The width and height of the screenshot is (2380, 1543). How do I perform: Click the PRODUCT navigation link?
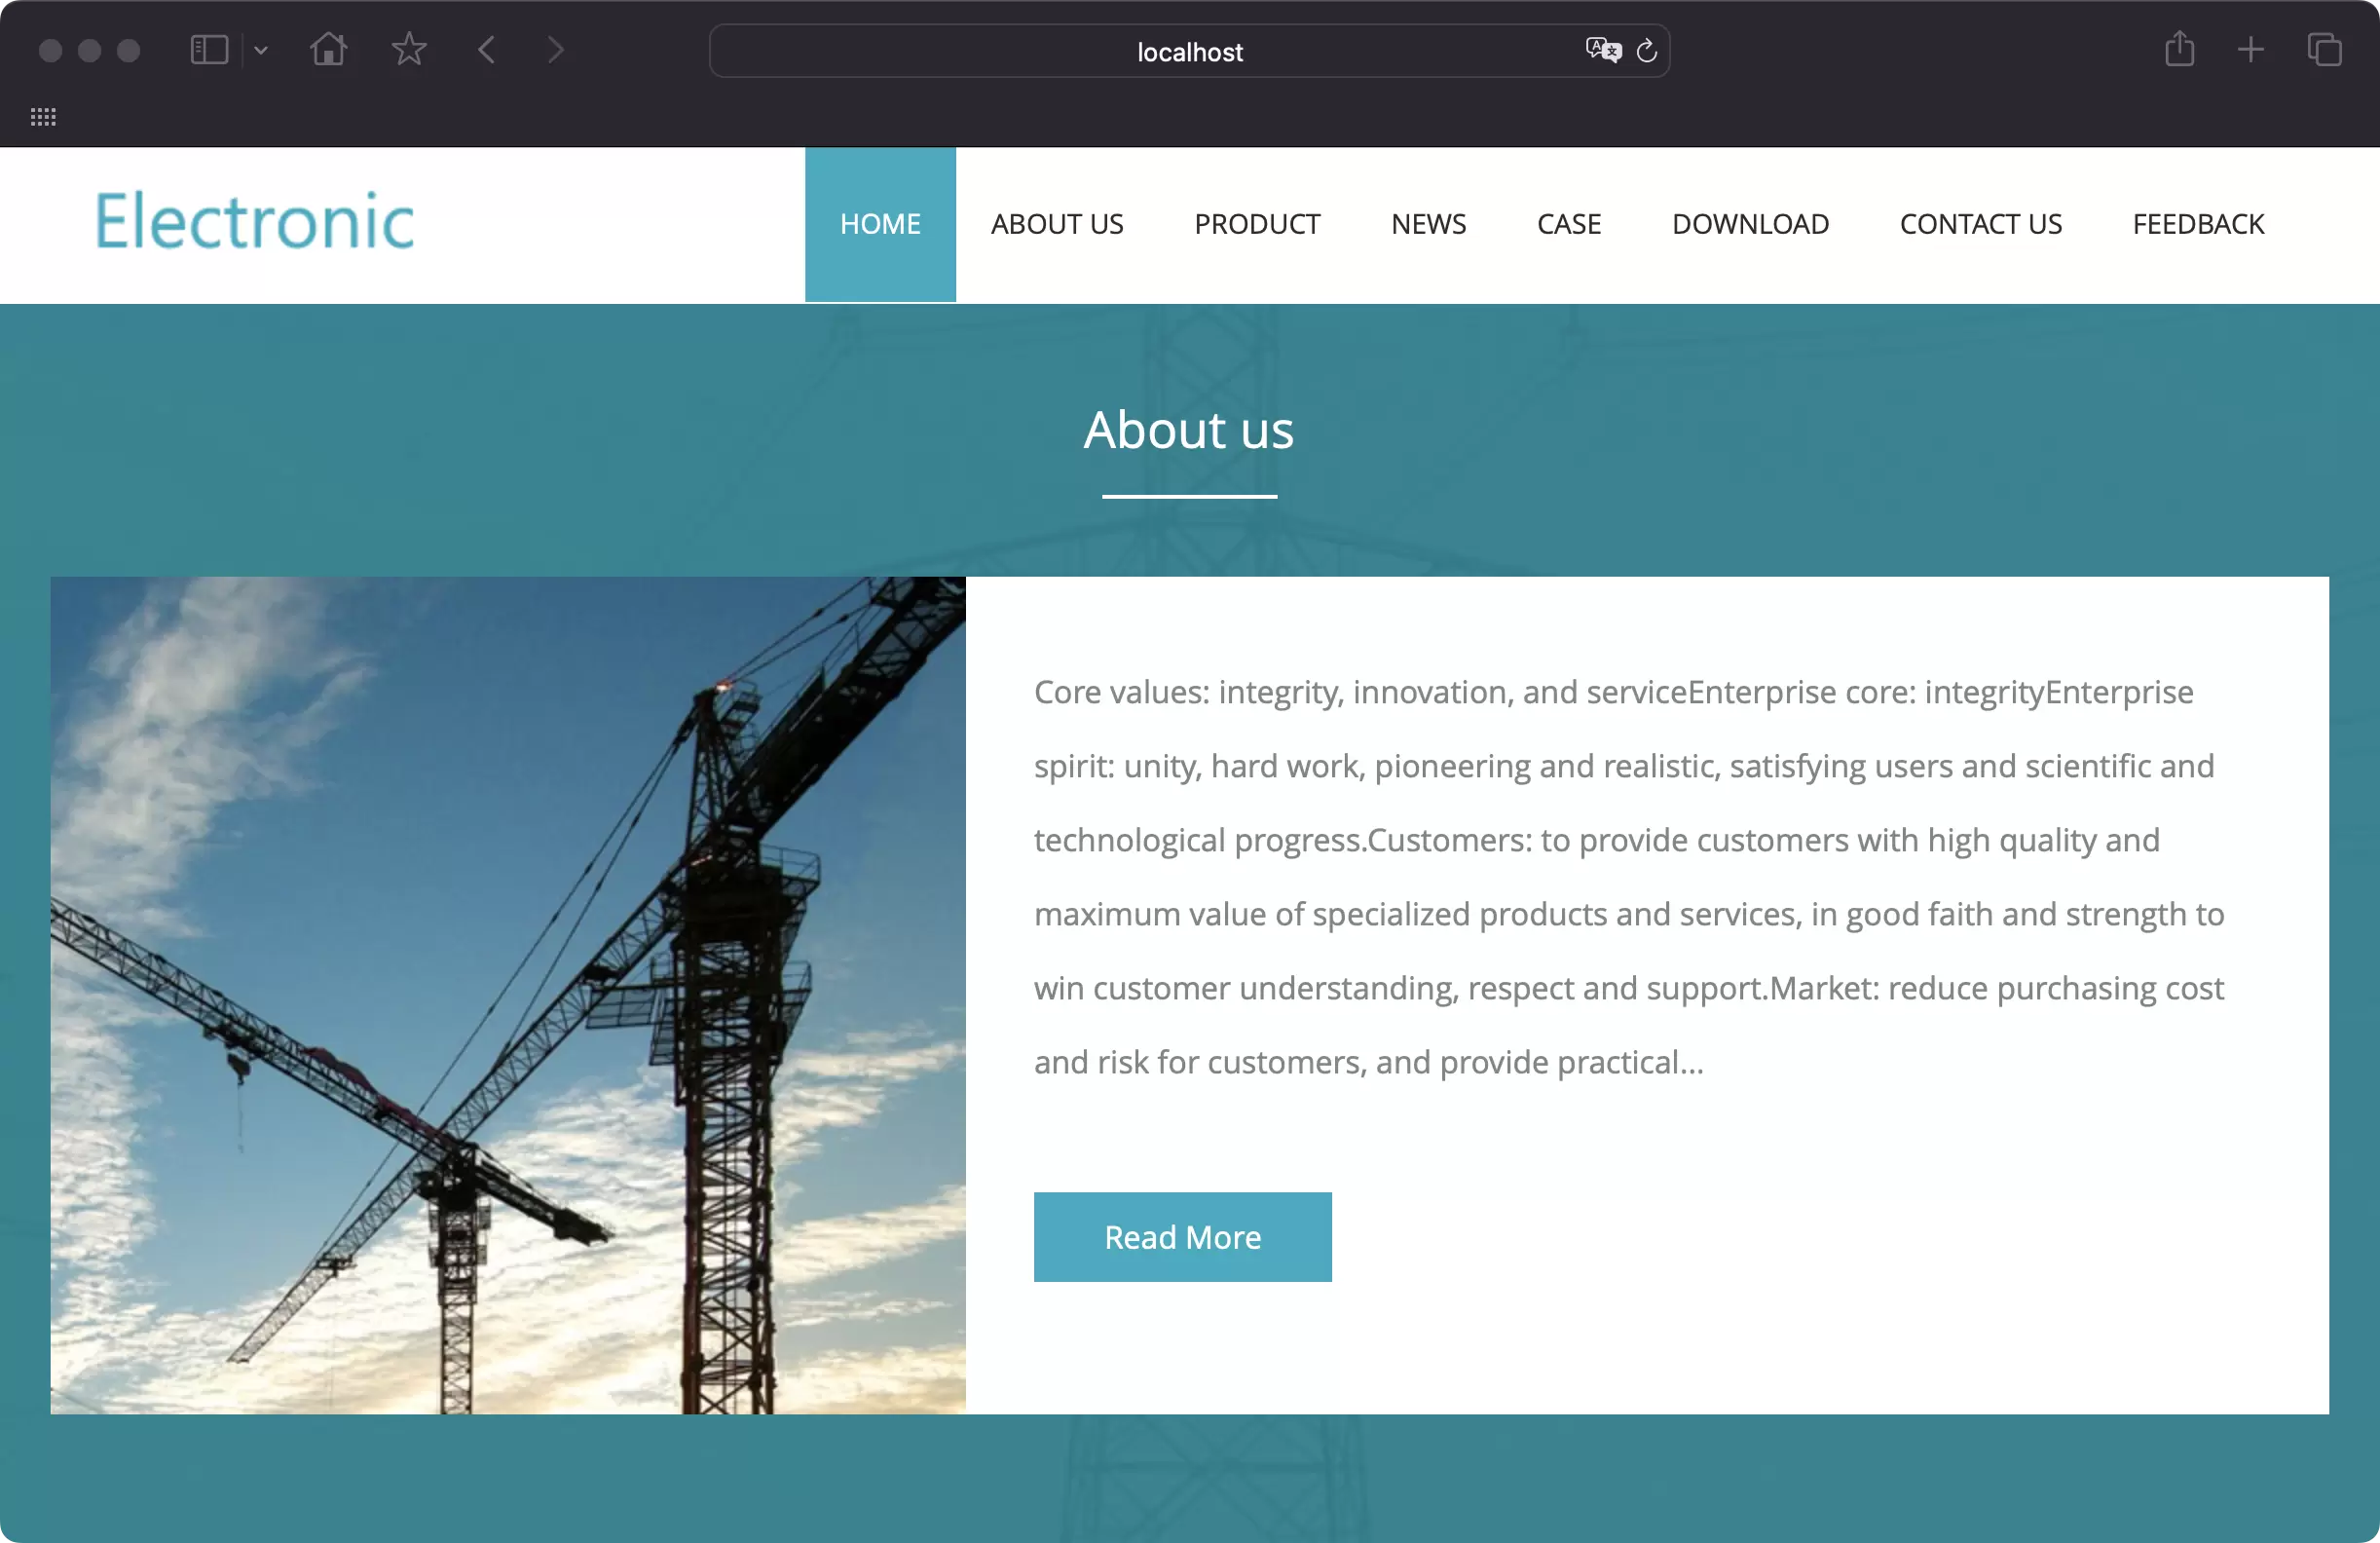tap(1257, 222)
